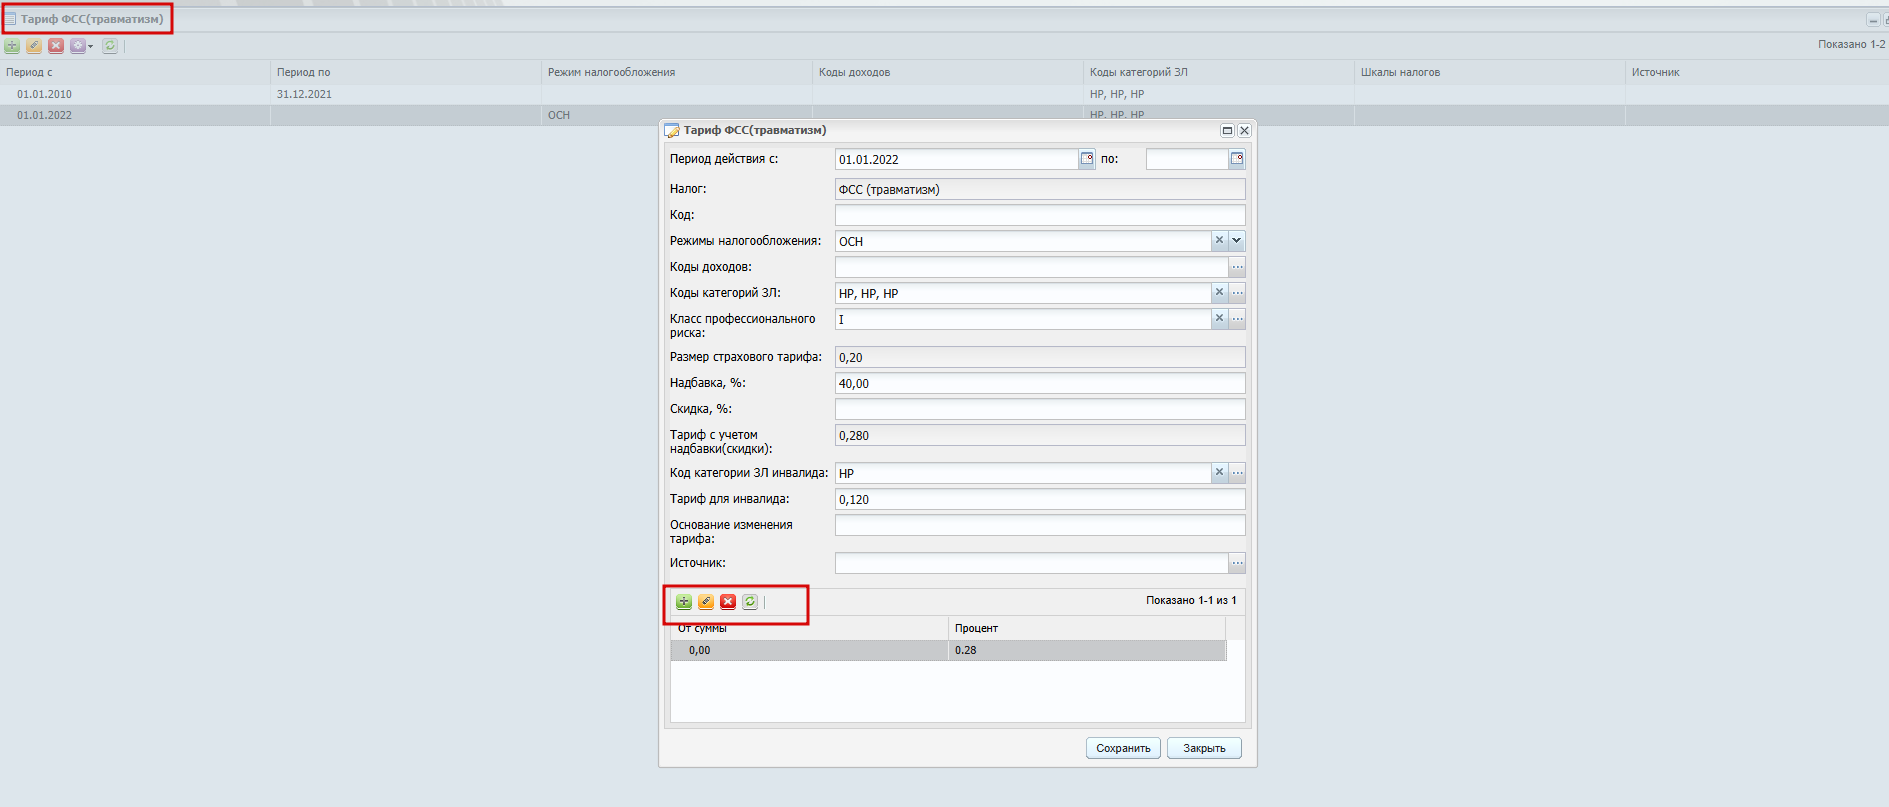Click the 'Сохранить' button
This screenshot has height=807, width=1889.
point(1123,748)
